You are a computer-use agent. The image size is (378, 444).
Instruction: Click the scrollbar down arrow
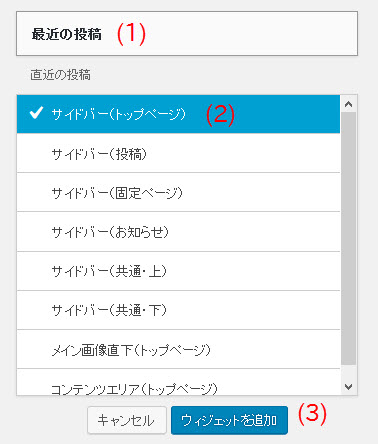(349, 387)
